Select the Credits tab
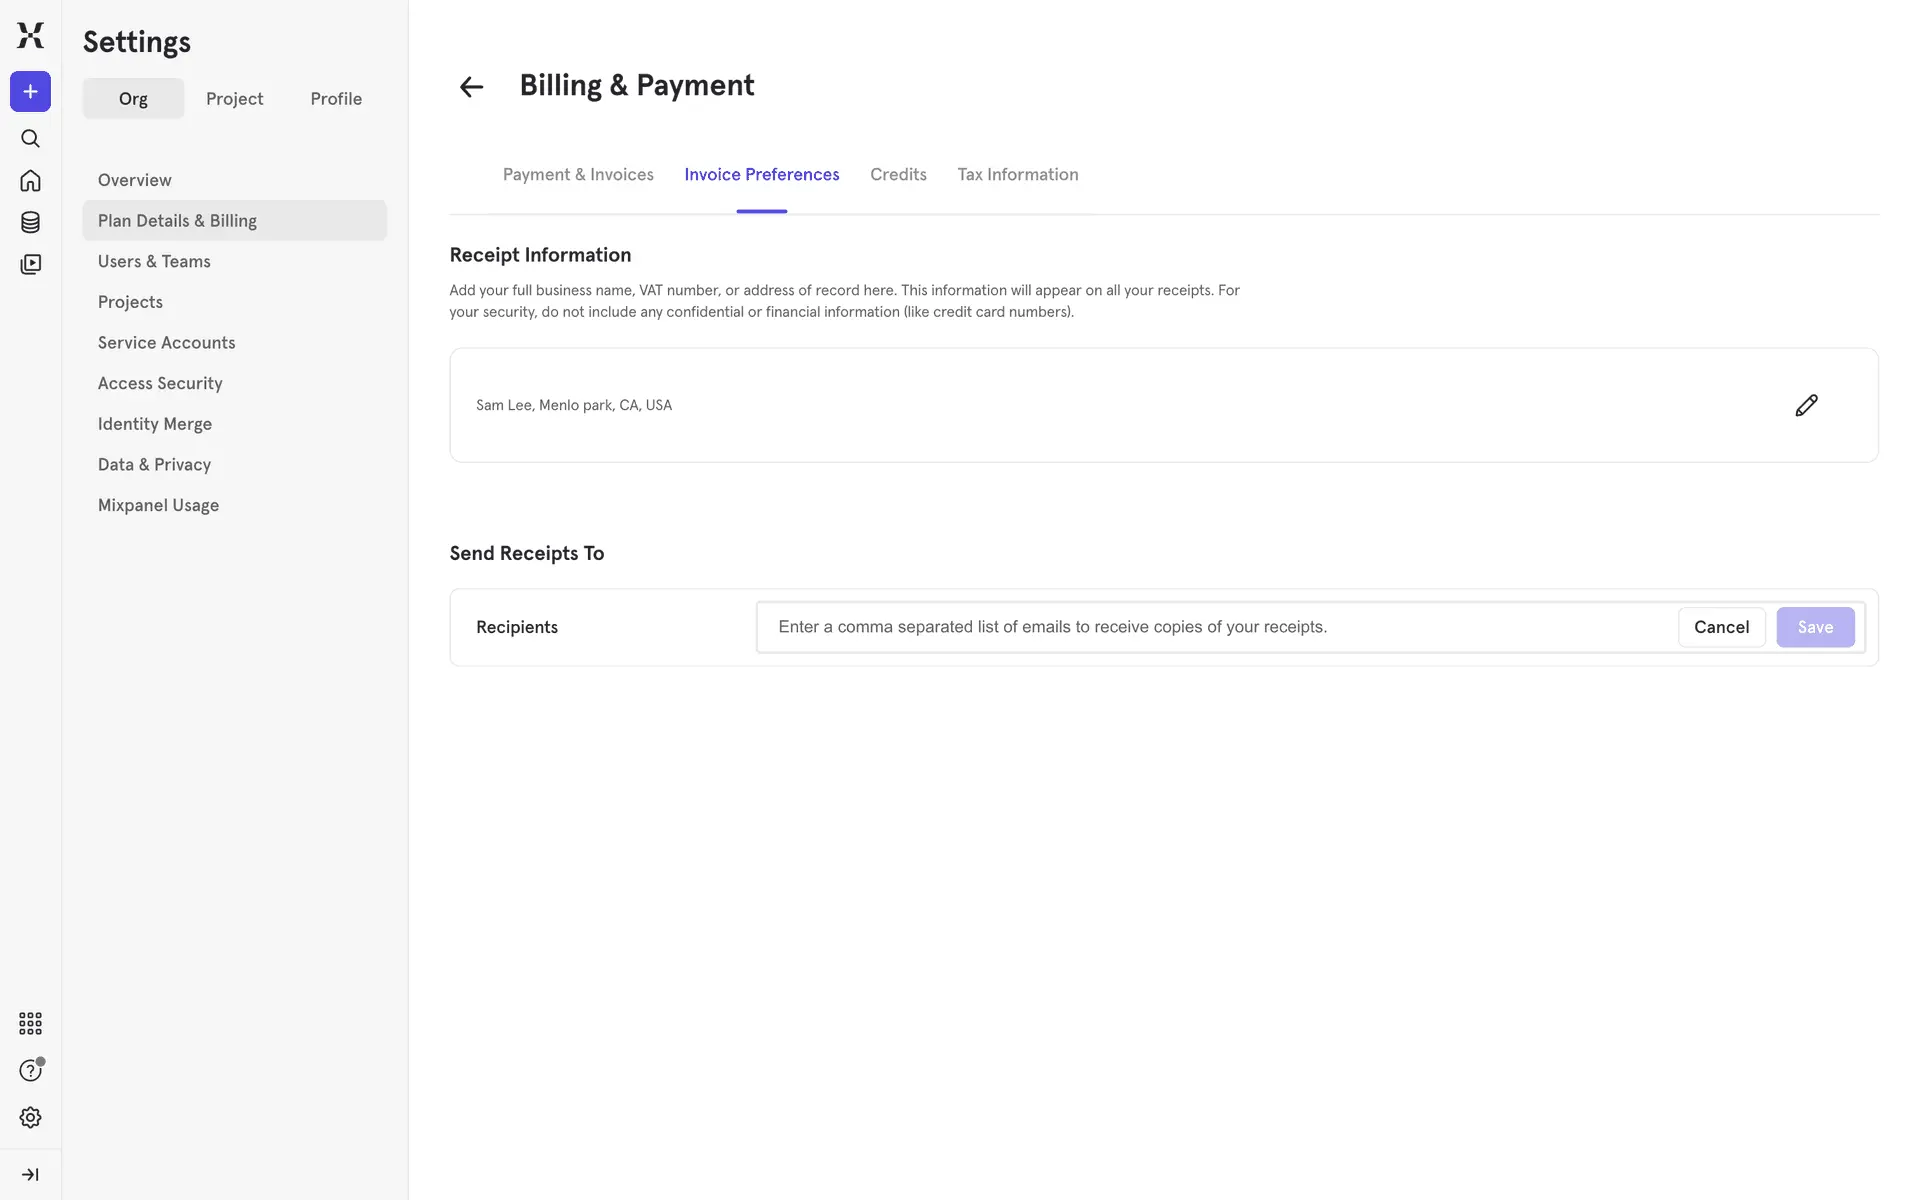Screen dimensions: 1920x1200 (898, 174)
